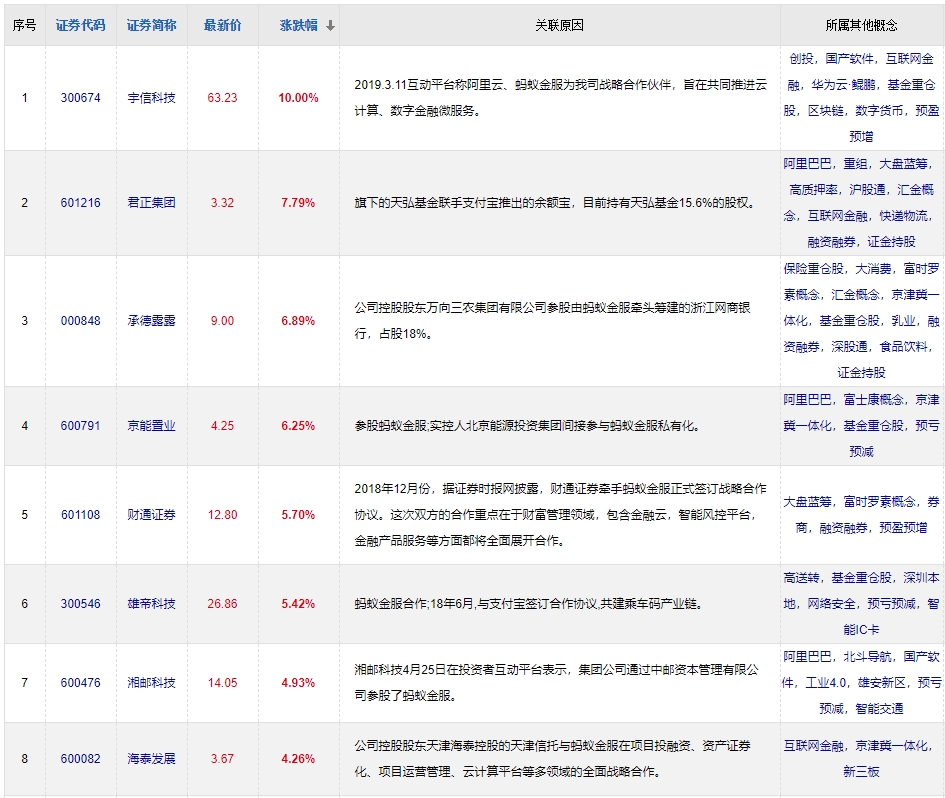This screenshot has width=945, height=798.
Task: Open the 快递物流 concept link
Action: pyautogui.click(x=903, y=216)
